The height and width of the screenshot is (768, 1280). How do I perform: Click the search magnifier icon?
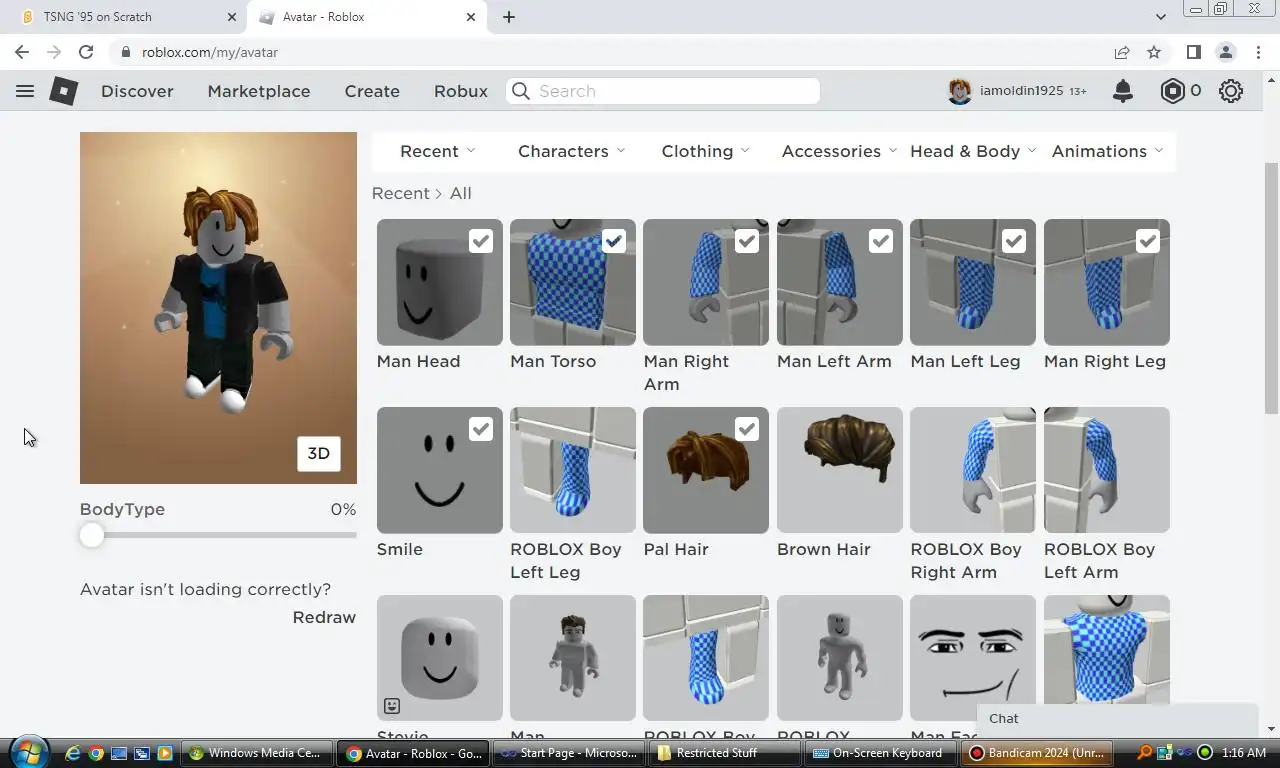[521, 91]
